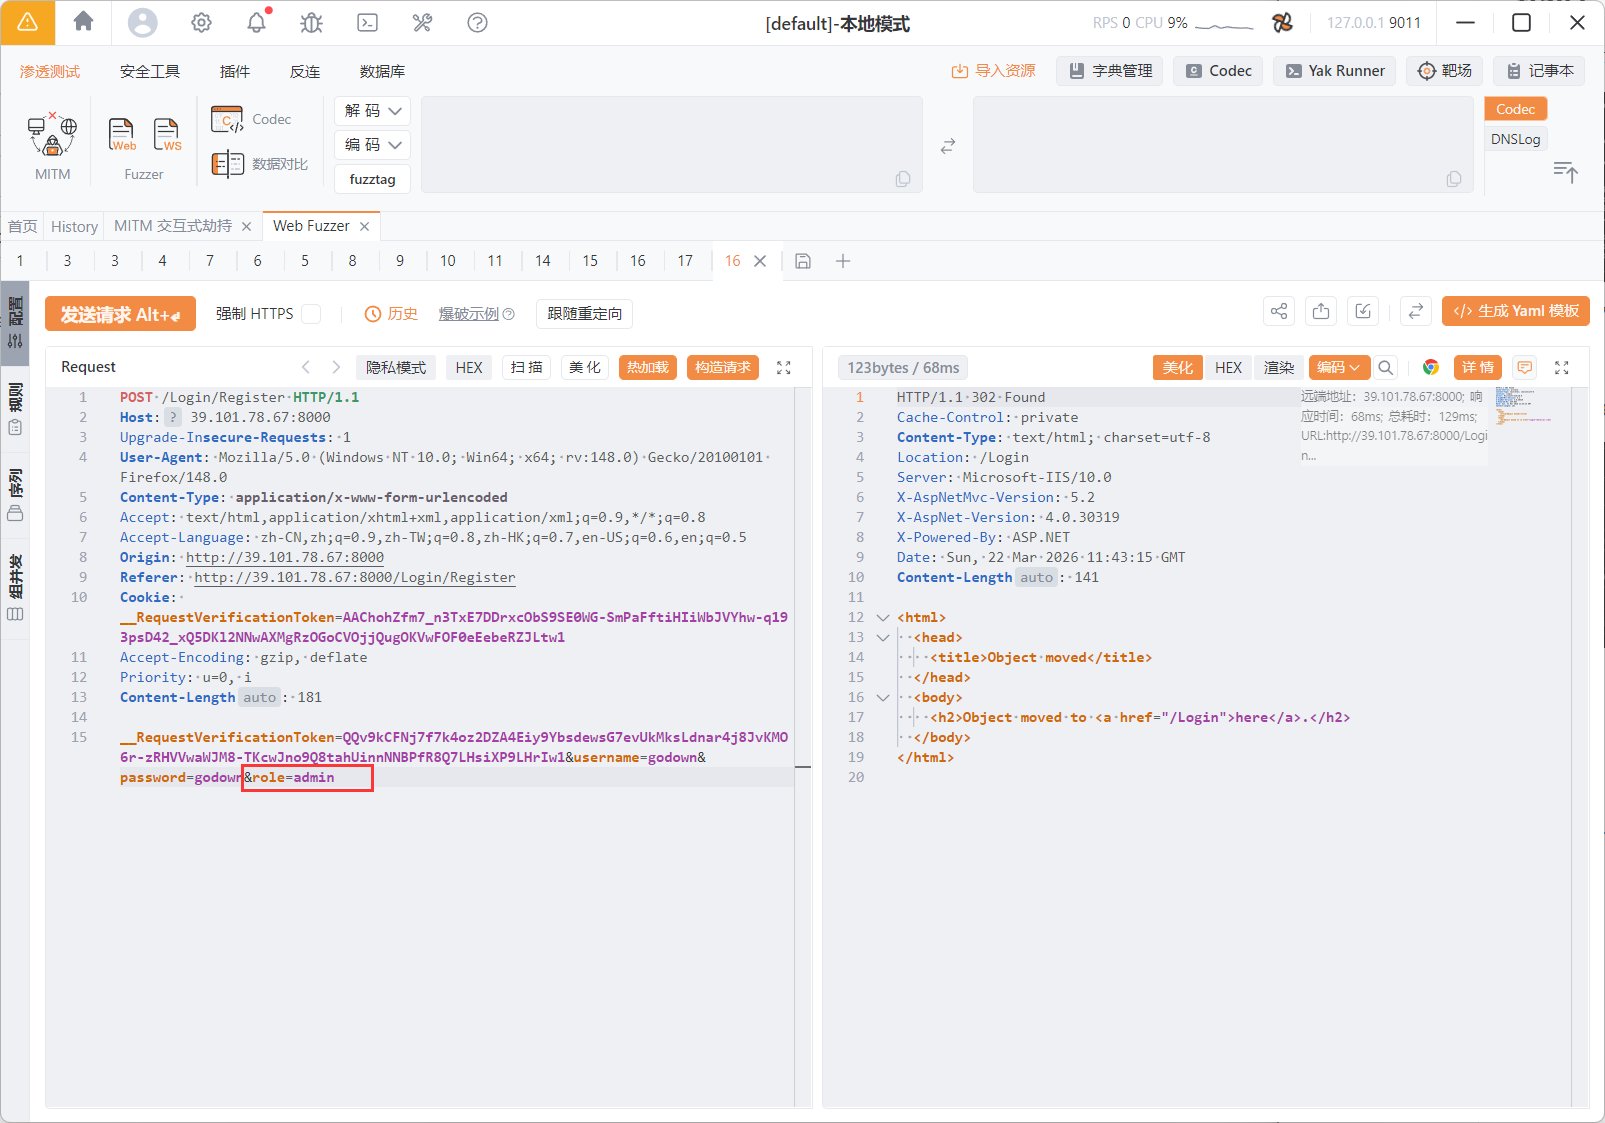The image size is (1605, 1123).
Task: Collapse the html tag fold arrow
Action: tap(882, 618)
